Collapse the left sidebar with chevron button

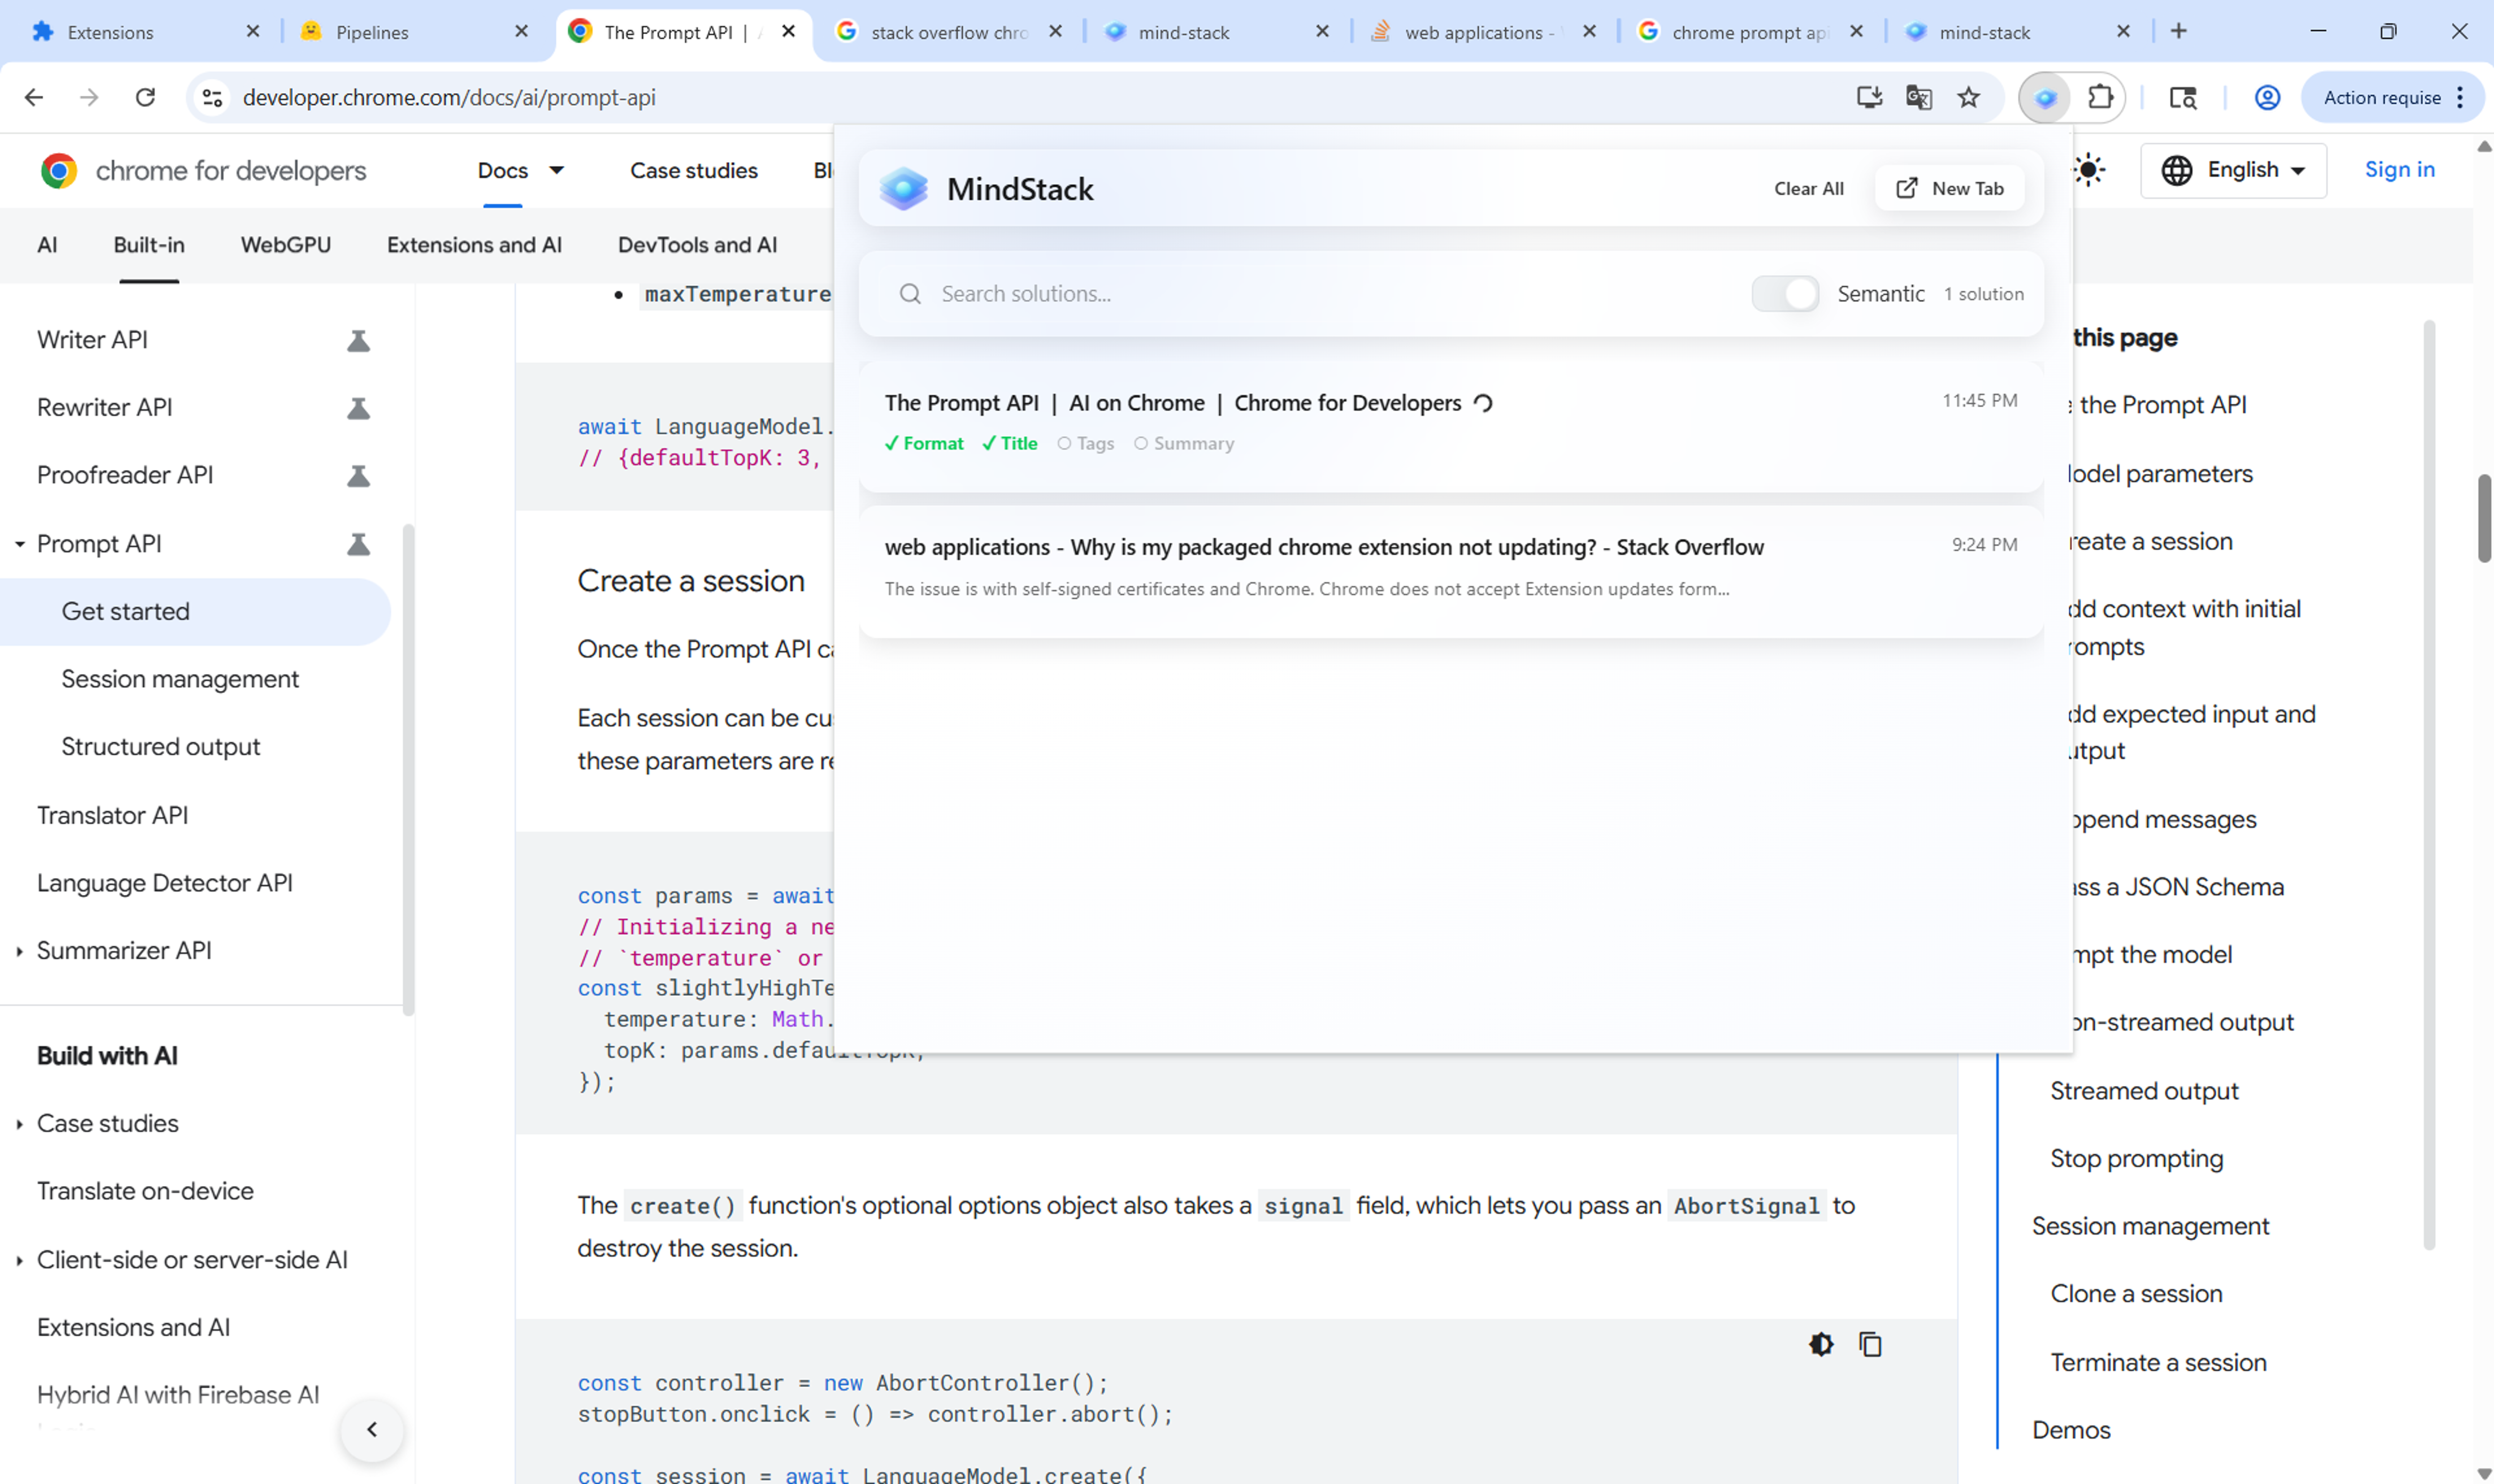(x=372, y=1430)
